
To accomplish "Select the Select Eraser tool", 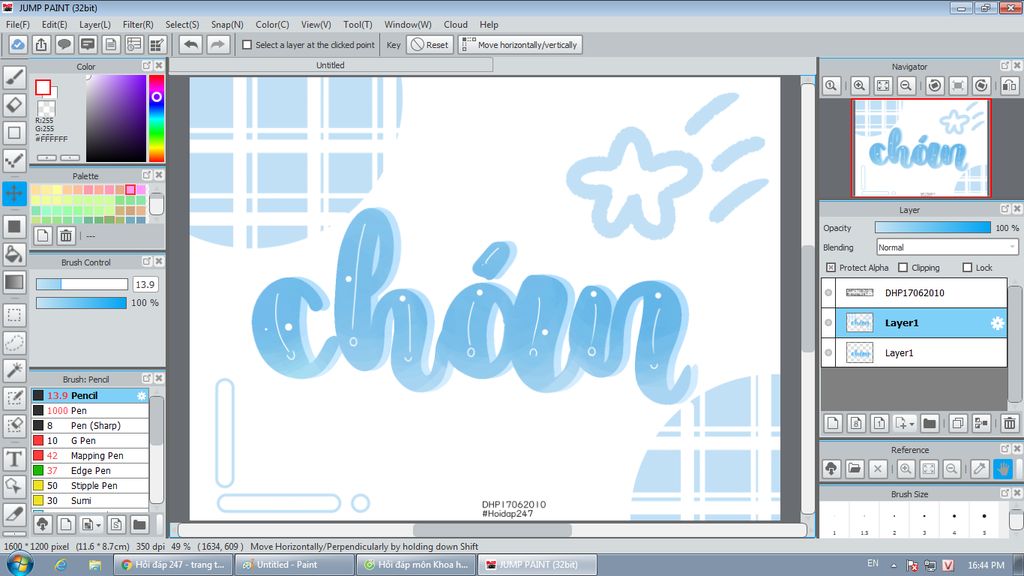I will pyautogui.click(x=14, y=426).
